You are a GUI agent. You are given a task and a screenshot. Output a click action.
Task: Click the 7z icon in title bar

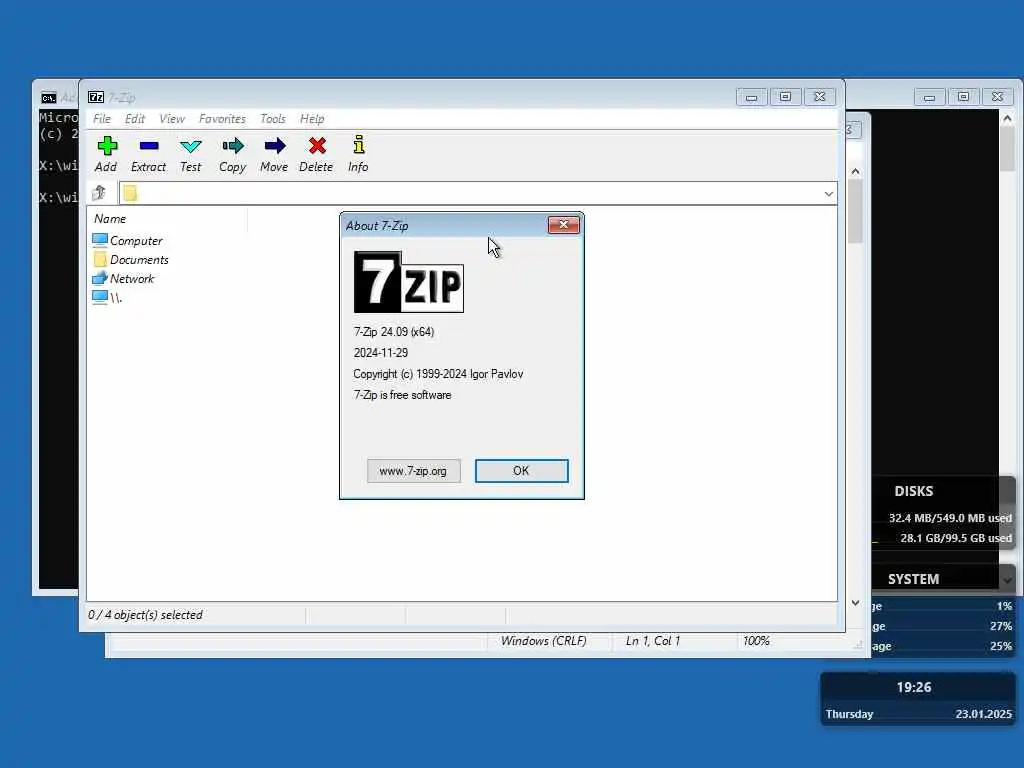tap(96, 97)
